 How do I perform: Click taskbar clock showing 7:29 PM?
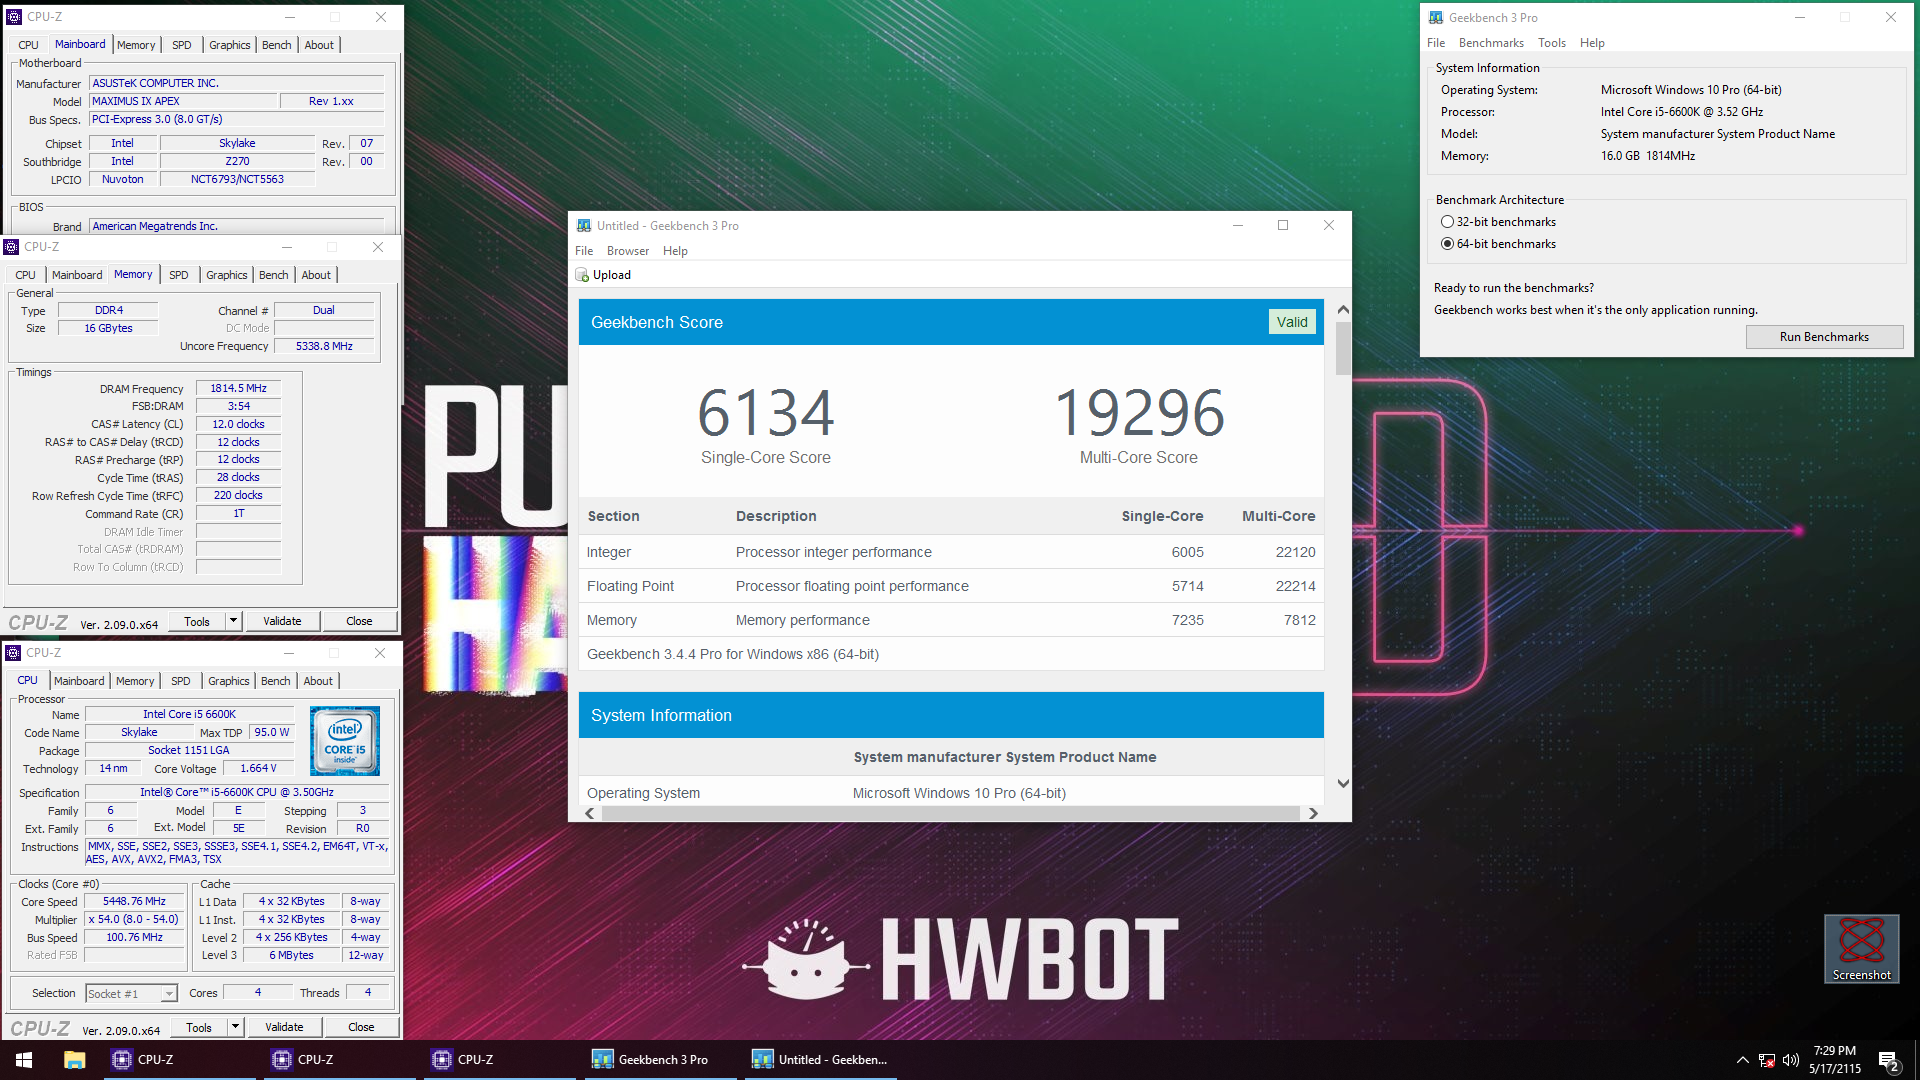point(1834,1060)
